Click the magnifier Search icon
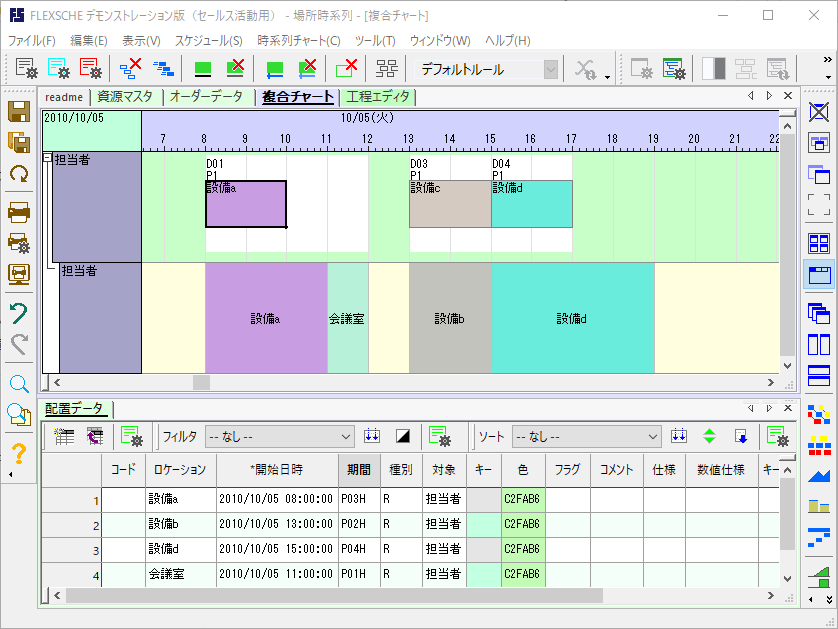The width and height of the screenshot is (838, 629). pyautogui.click(x=18, y=384)
